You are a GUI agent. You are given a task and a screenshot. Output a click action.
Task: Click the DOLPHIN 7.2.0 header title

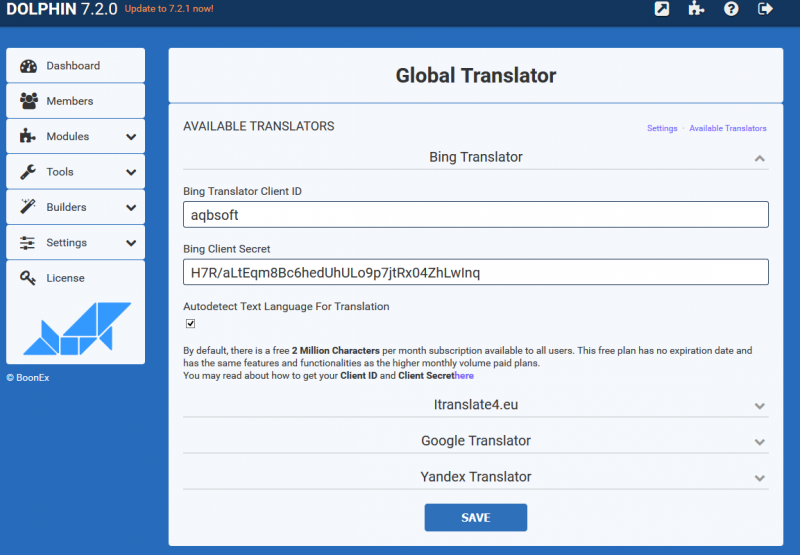pyautogui.click(x=62, y=9)
